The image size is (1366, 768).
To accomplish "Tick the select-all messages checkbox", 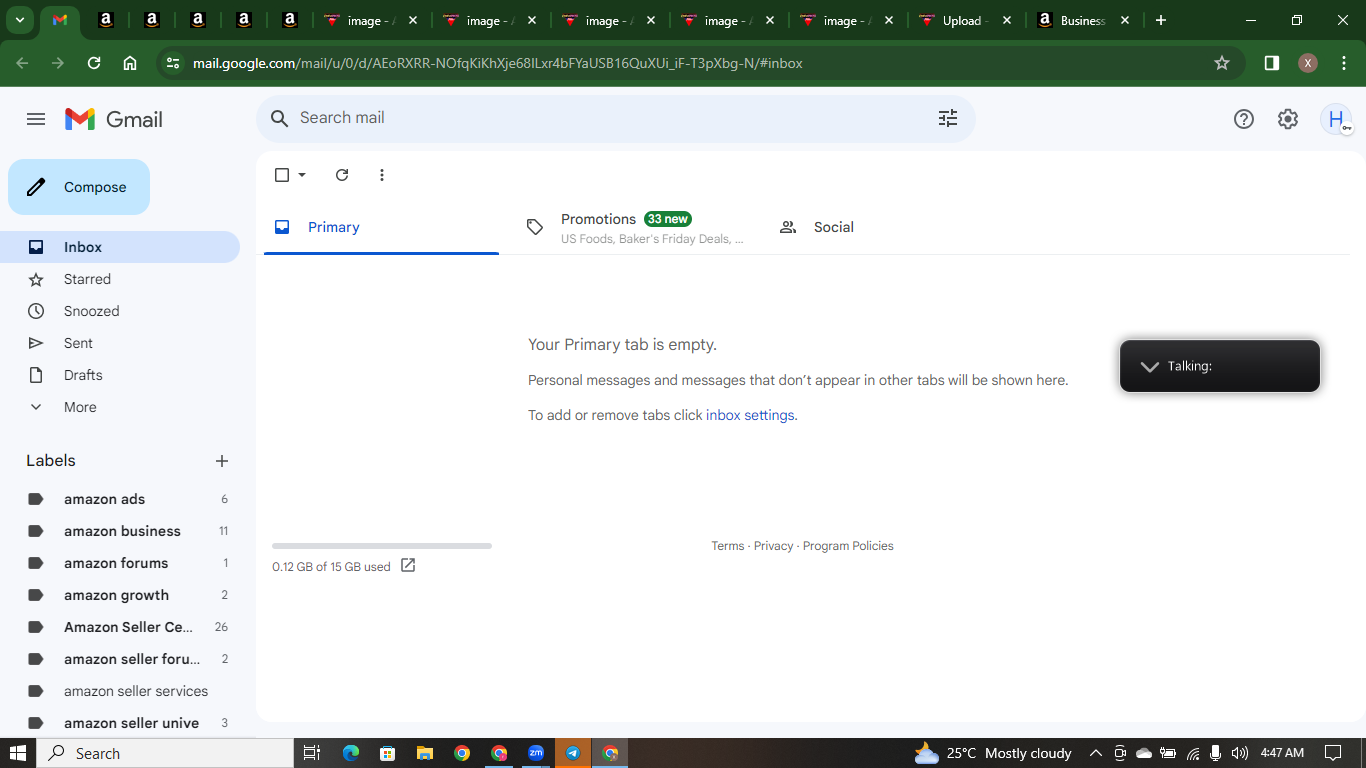I will coord(282,175).
